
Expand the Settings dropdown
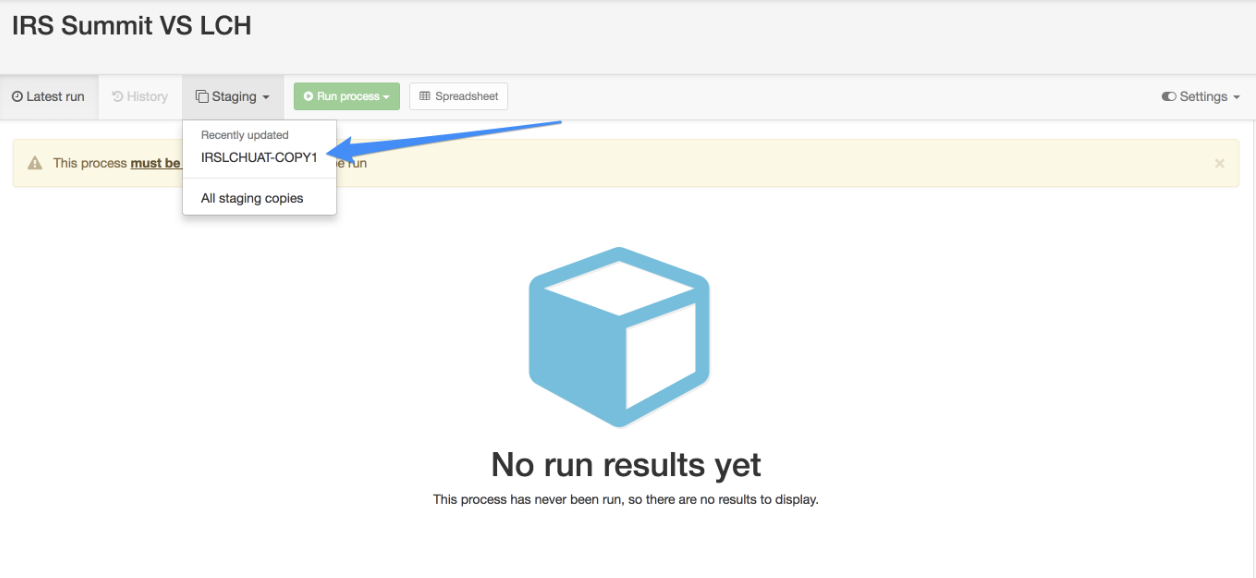(1201, 97)
